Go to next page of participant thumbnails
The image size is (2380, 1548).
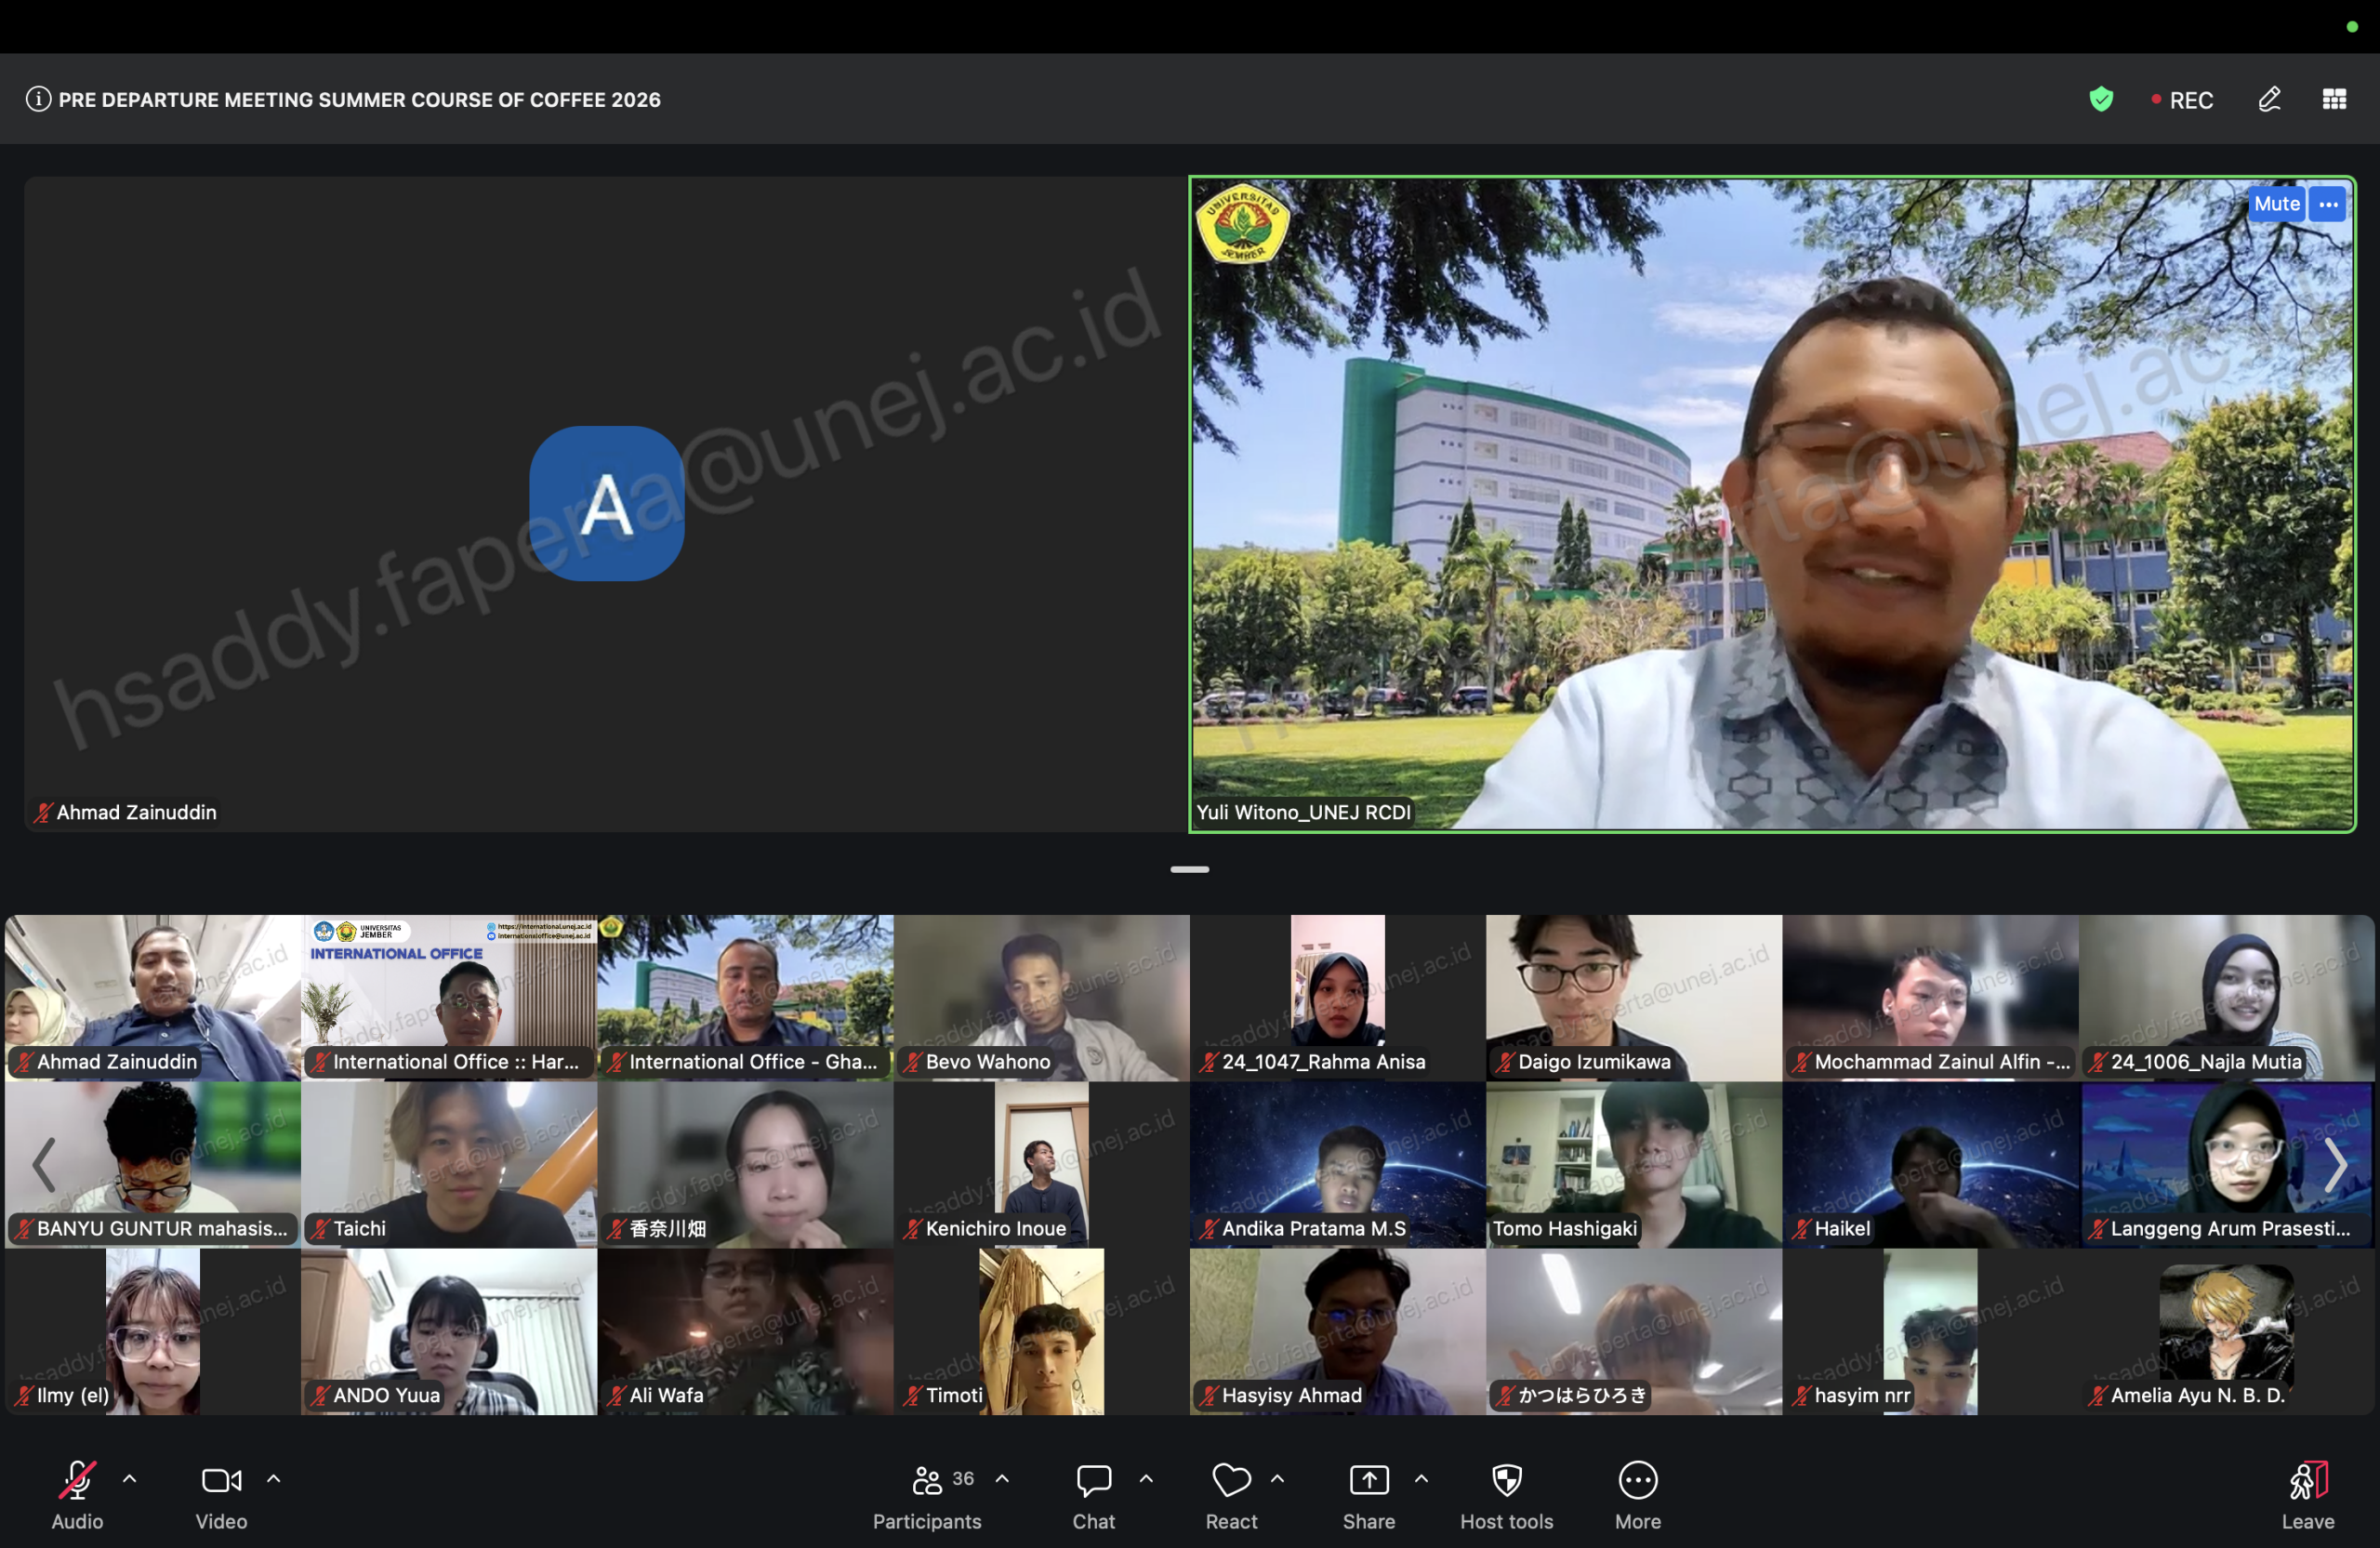[2336, 1164]
